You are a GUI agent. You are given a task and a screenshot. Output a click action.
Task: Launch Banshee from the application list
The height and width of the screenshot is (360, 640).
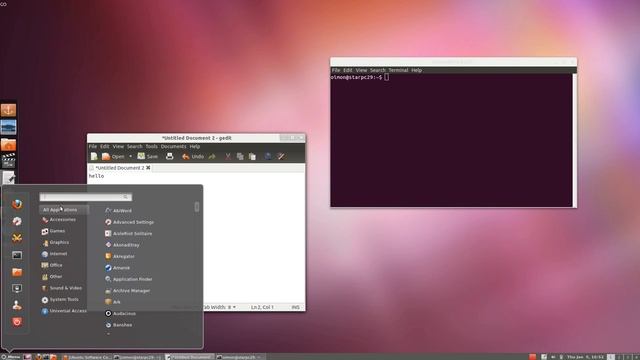[118, 325]
